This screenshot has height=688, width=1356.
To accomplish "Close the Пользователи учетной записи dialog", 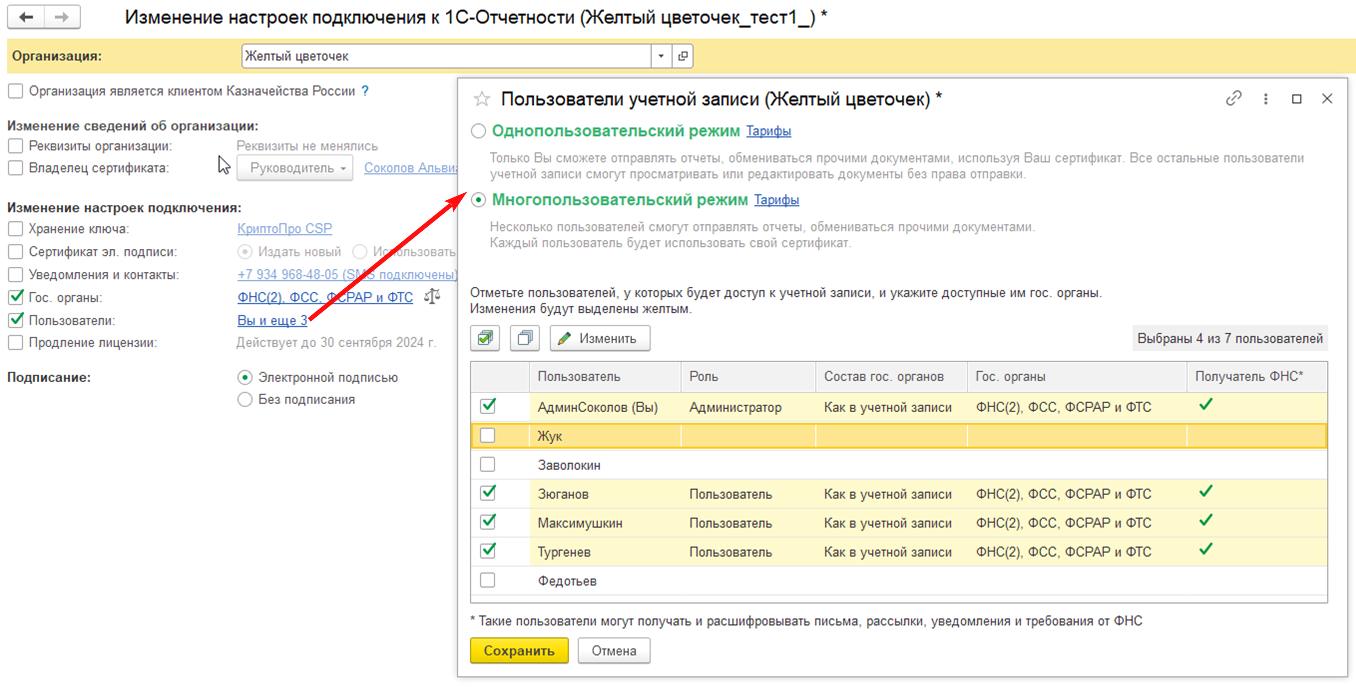I will coord(1327,98).
